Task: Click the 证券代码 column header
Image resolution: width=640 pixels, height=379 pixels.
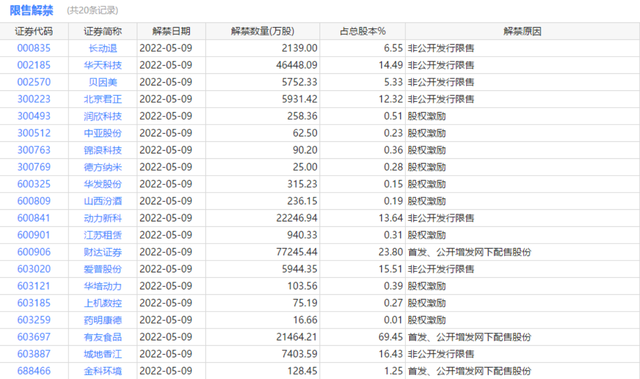Action: tap(34, 31)
